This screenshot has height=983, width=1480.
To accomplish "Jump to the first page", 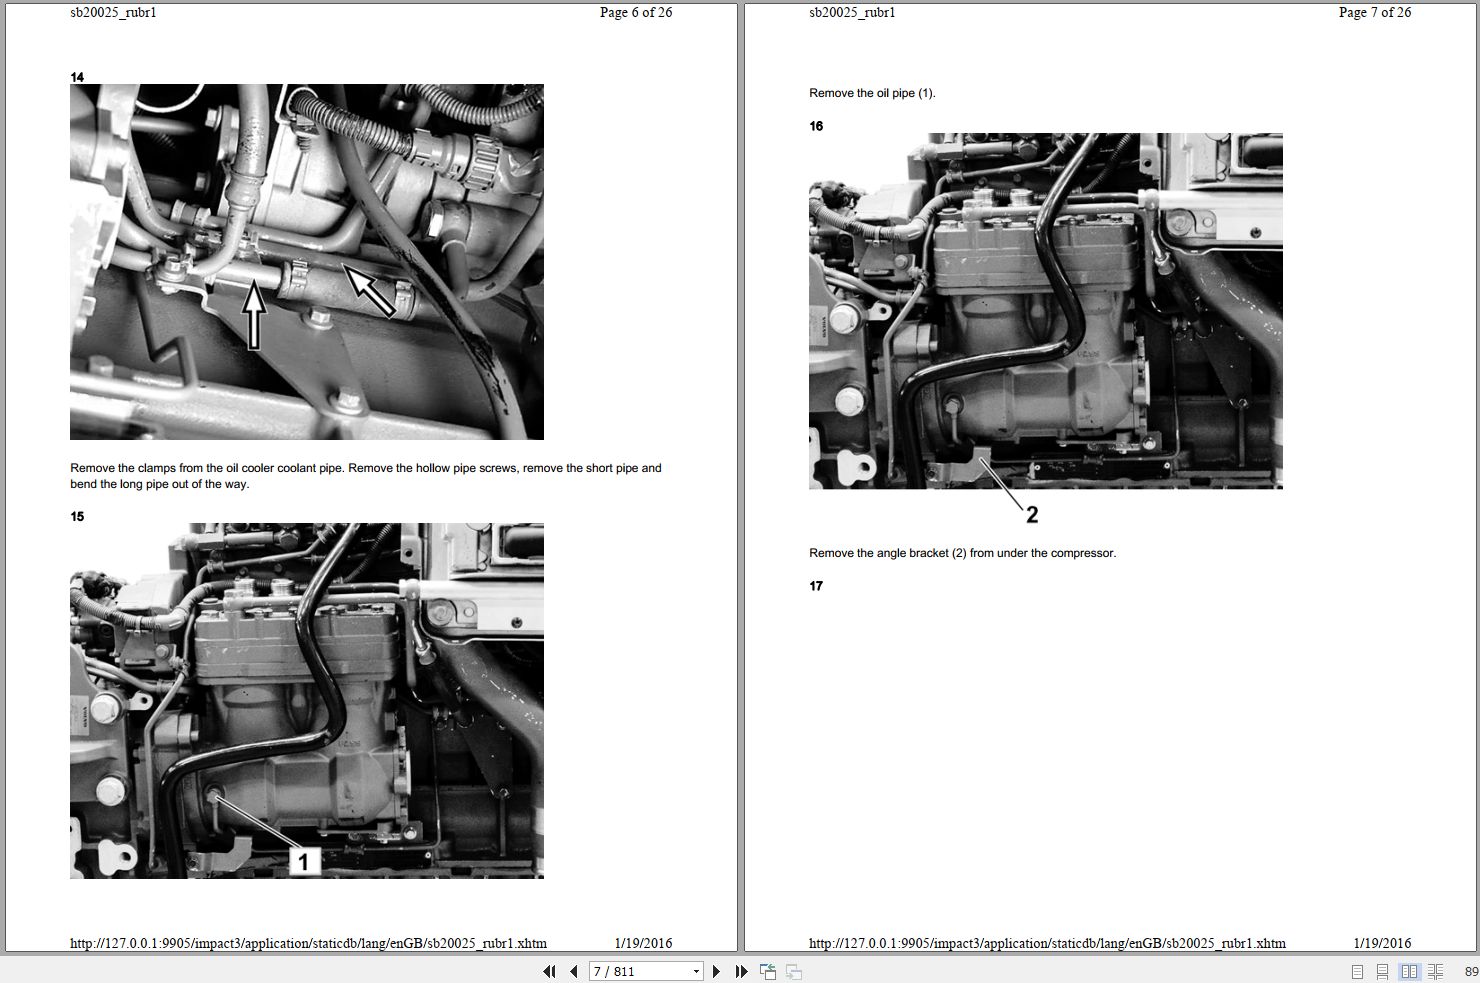I will [x=550, y=971].
